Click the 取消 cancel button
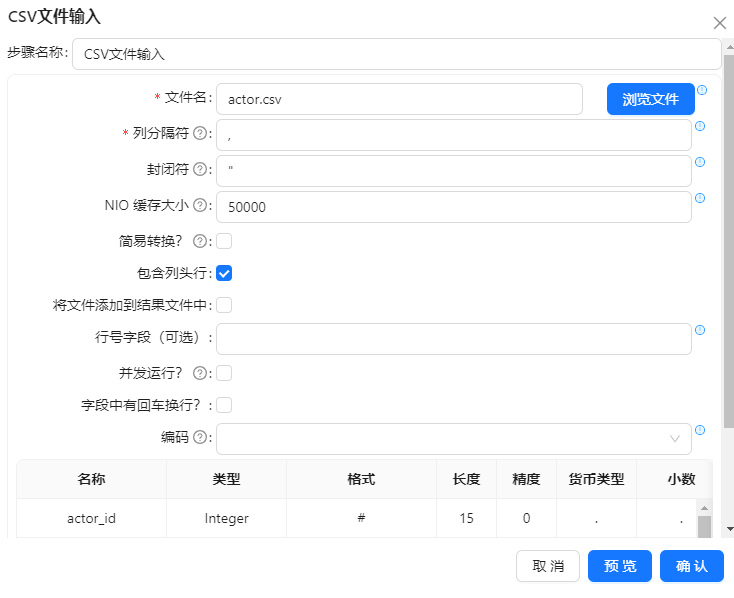The image size is (734, 598). point(547,566)
